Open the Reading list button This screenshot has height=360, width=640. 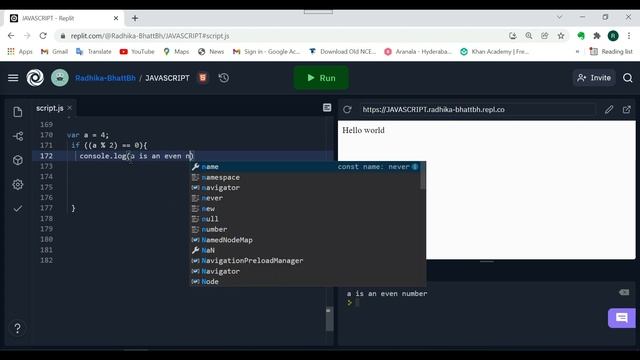[x=611, y=51]
